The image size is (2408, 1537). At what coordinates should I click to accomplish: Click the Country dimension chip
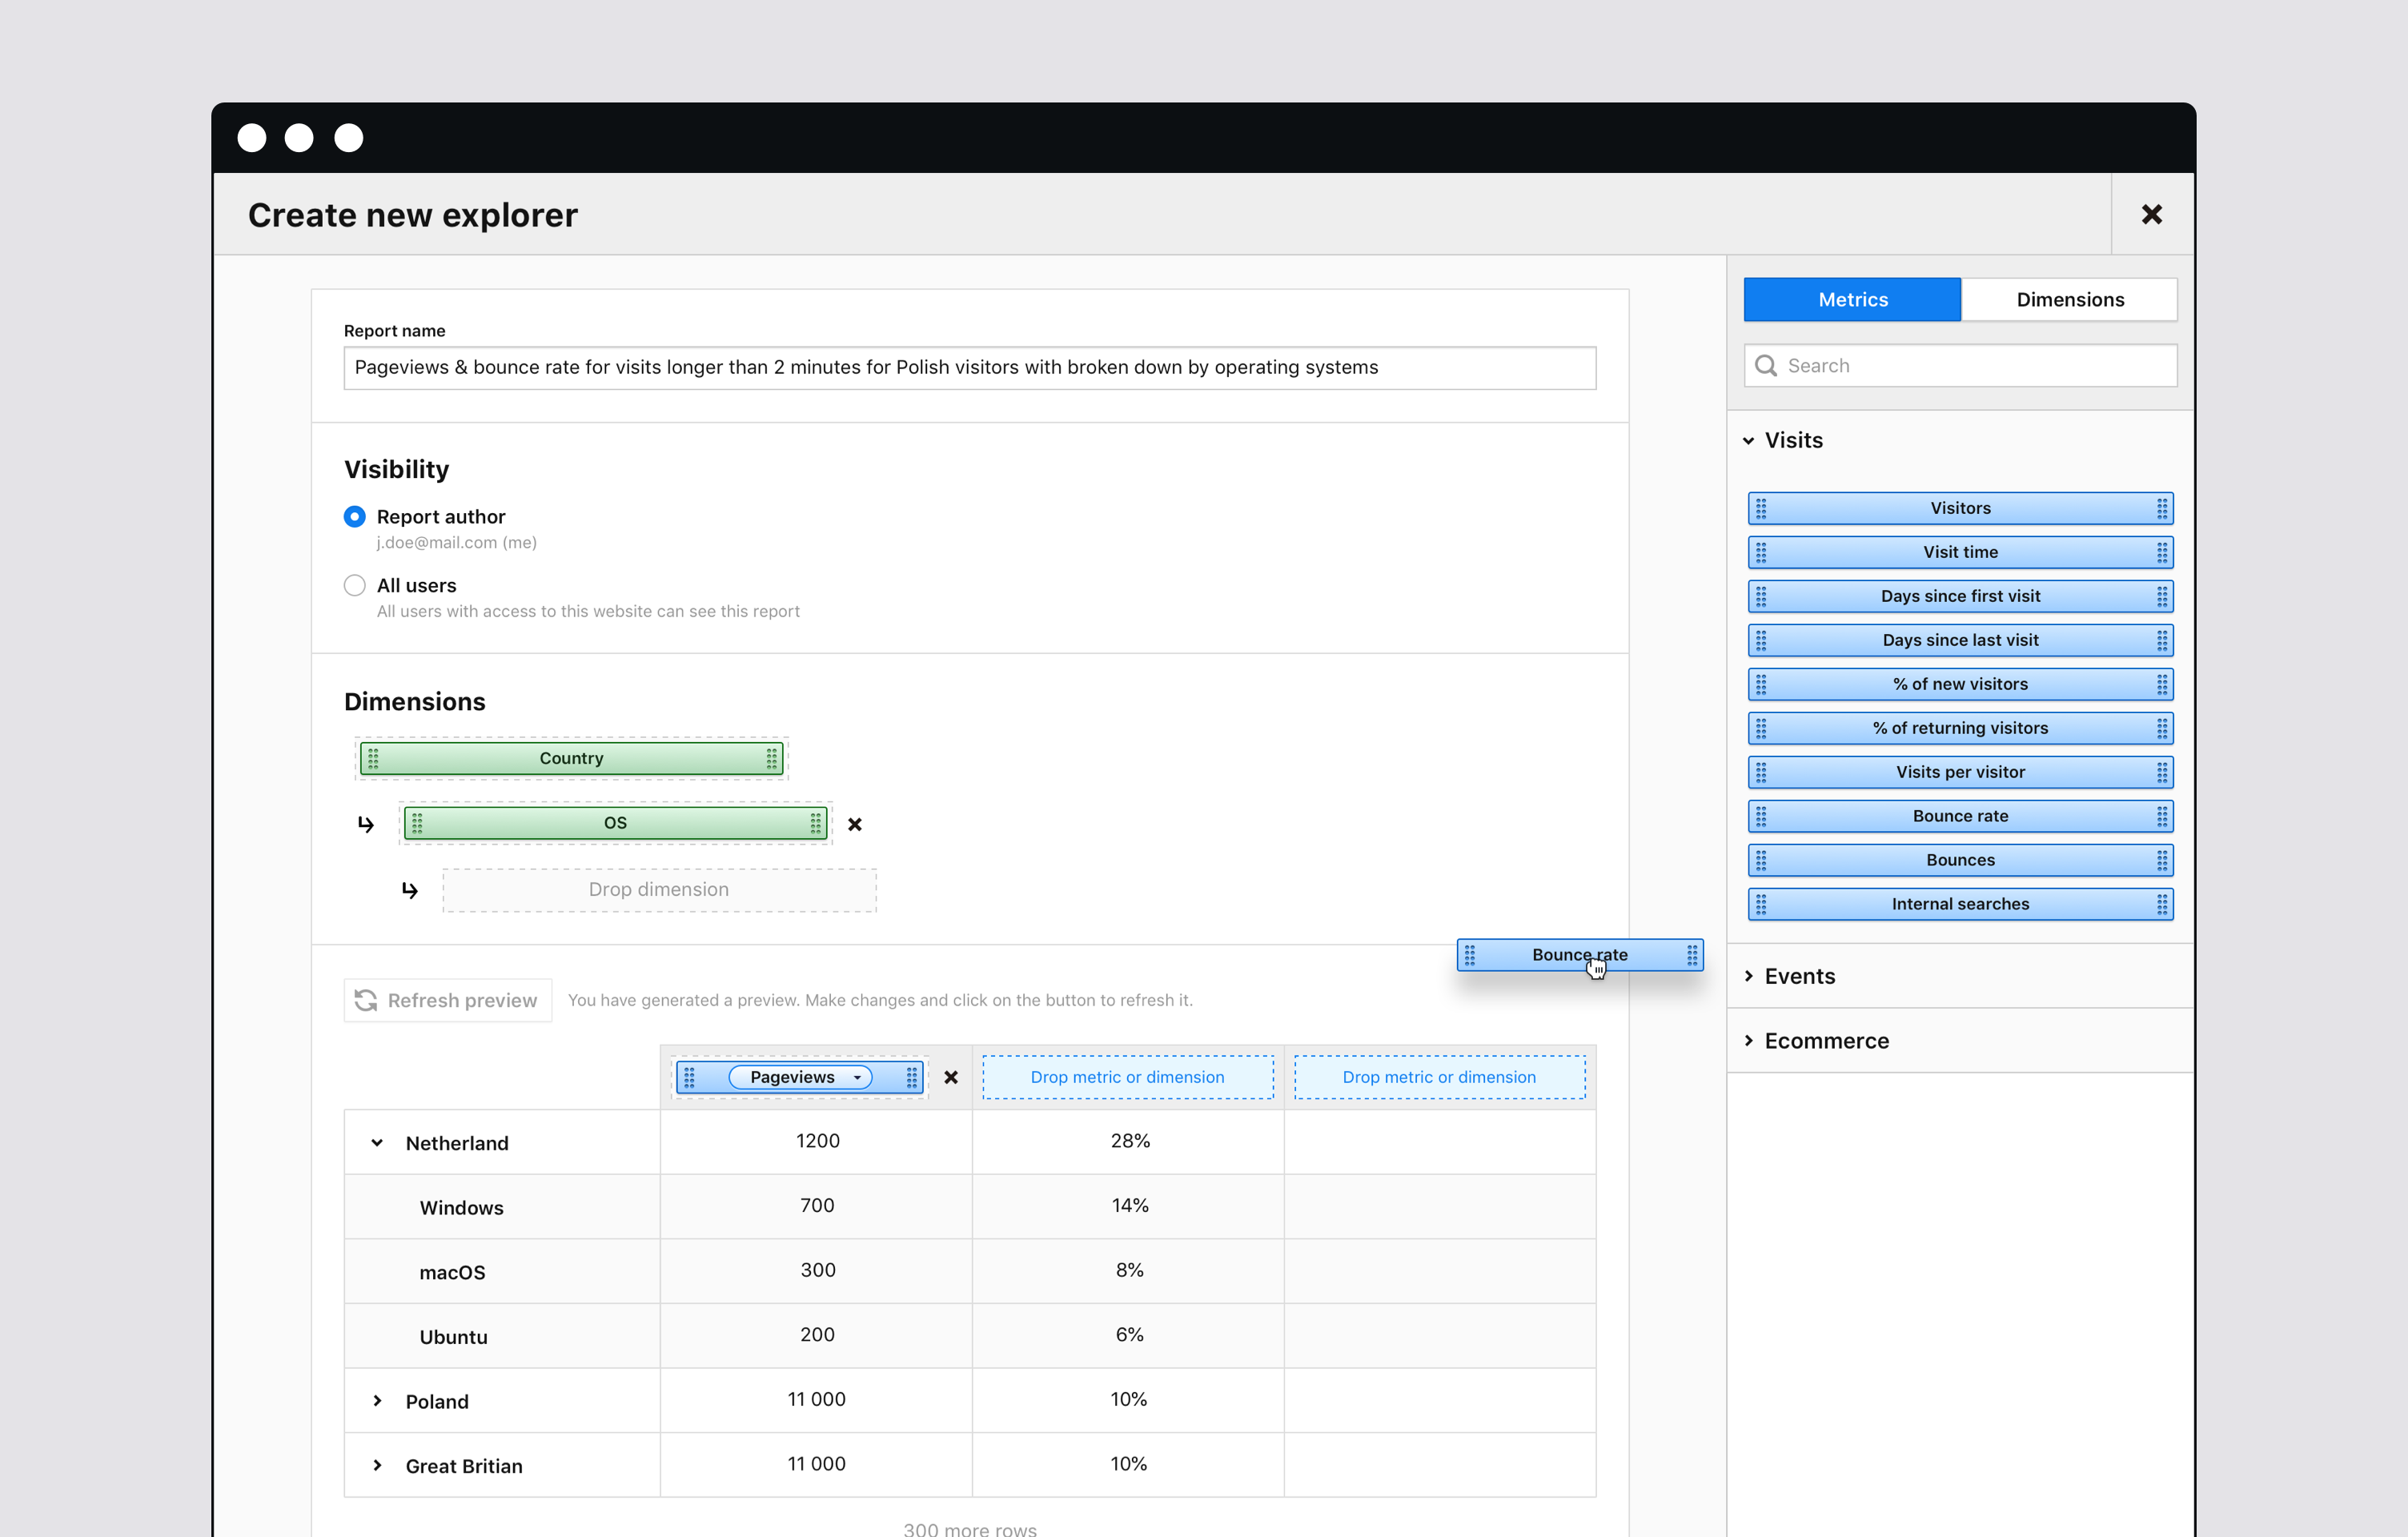(x=571, y=758)
